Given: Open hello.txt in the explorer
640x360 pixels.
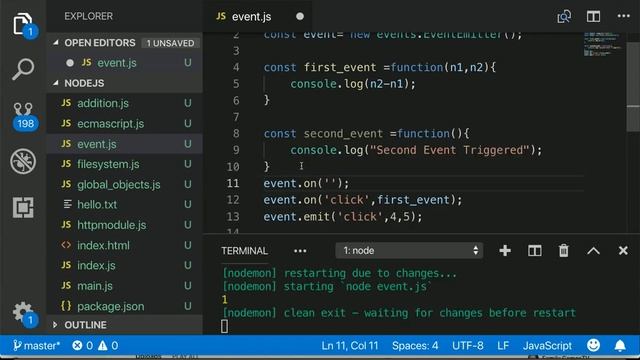Looking at the screenshot, I should pos(124,204).
